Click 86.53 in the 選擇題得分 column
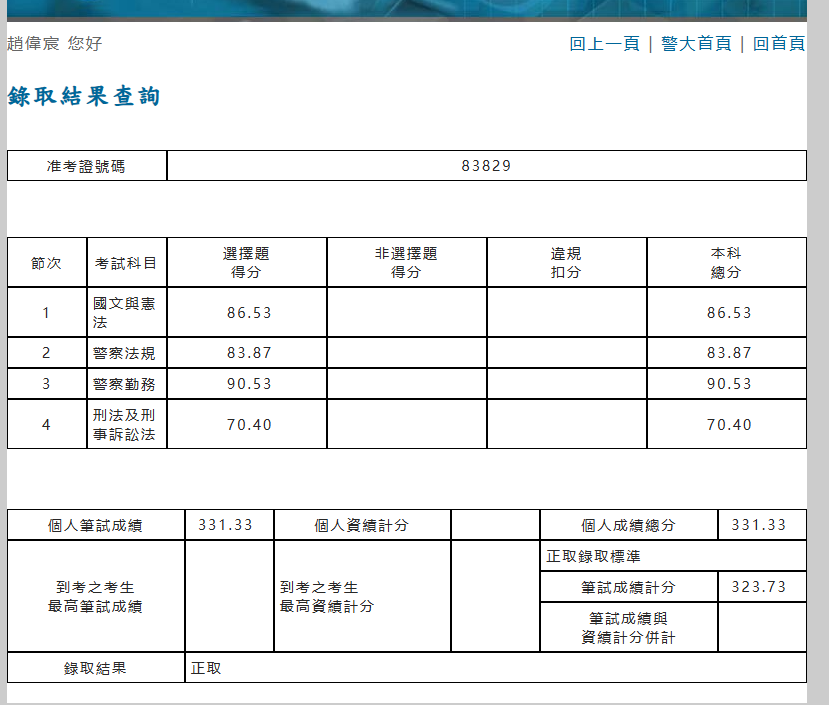 249,313
